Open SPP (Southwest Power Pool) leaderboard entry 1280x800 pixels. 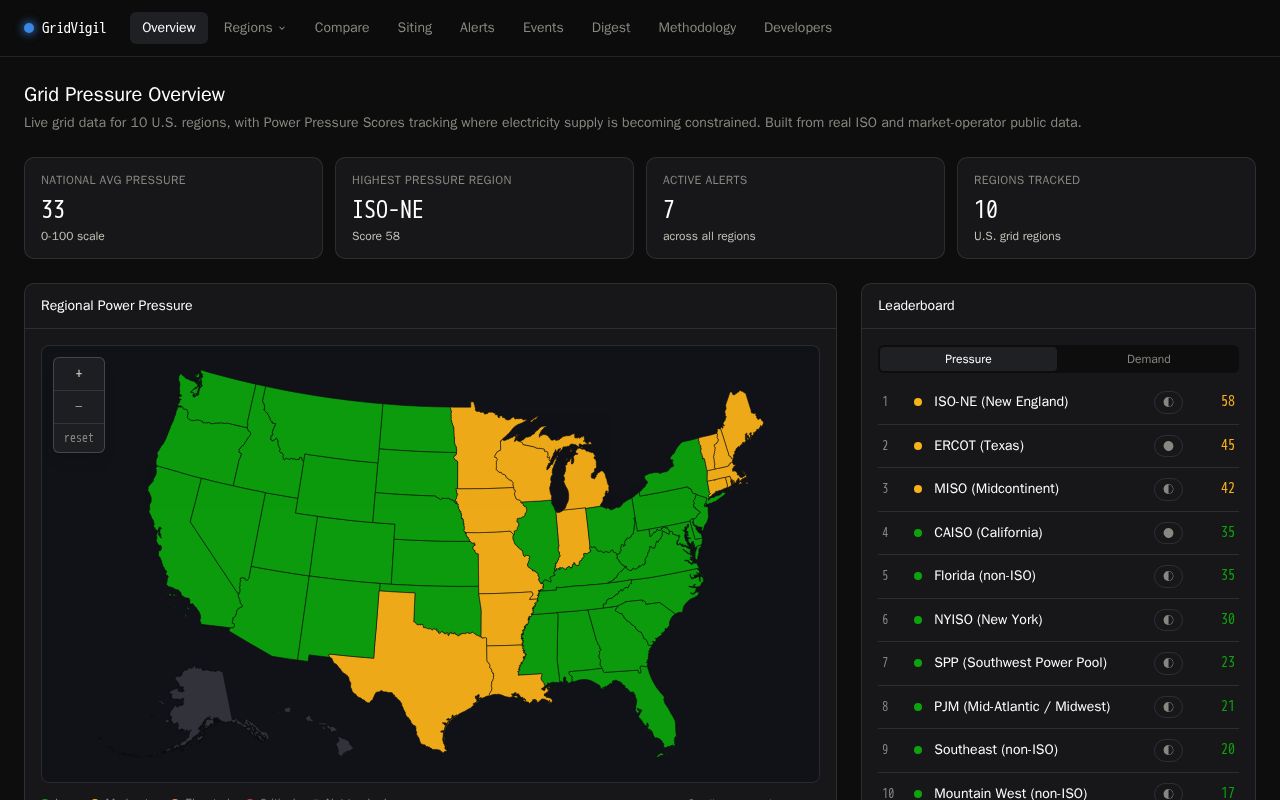click(1058, 663)
